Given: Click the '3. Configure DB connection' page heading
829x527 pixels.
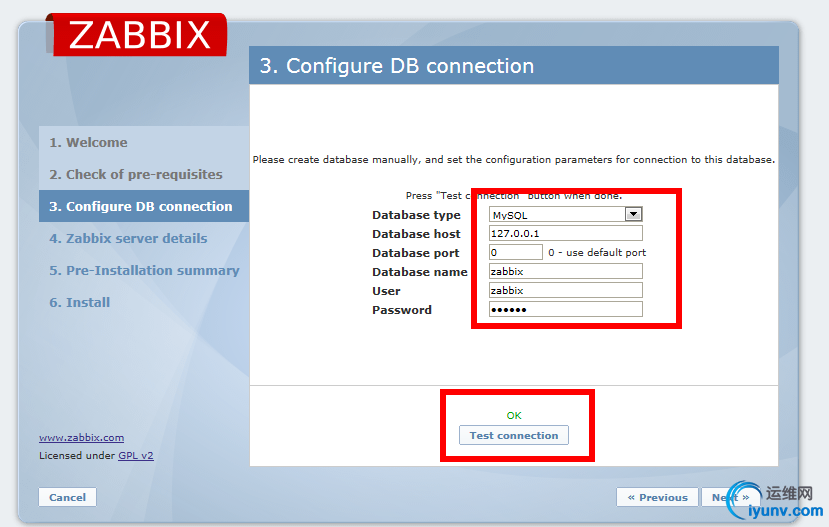Looking at the screenshot, I should point(397,66).
